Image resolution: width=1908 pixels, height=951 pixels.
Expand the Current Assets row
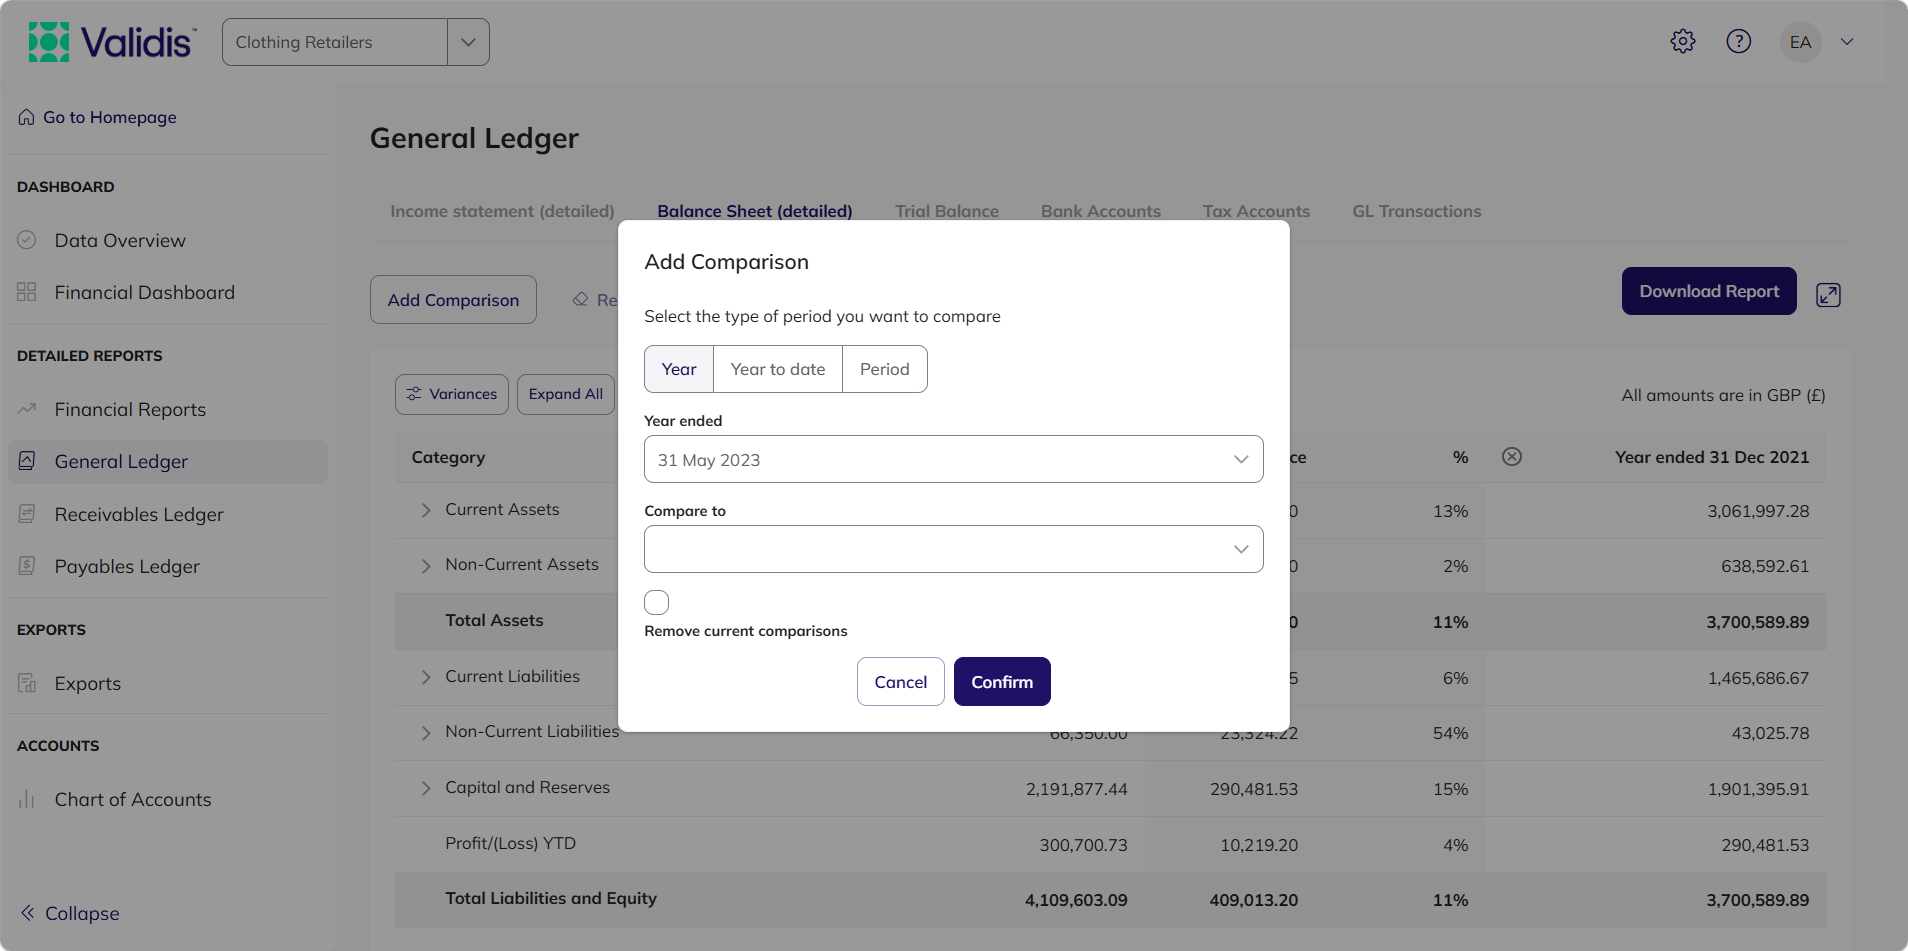[426, 510]
